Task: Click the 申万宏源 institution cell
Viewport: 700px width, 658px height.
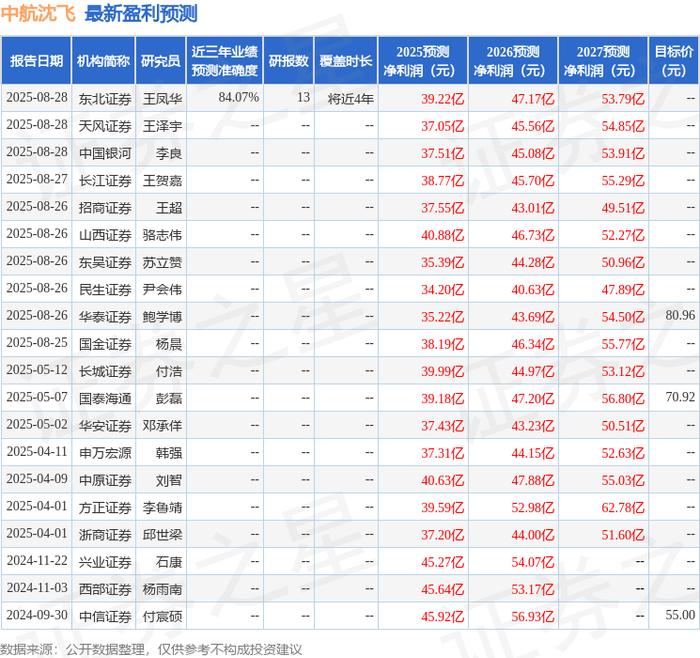Action: pos(105,453)
